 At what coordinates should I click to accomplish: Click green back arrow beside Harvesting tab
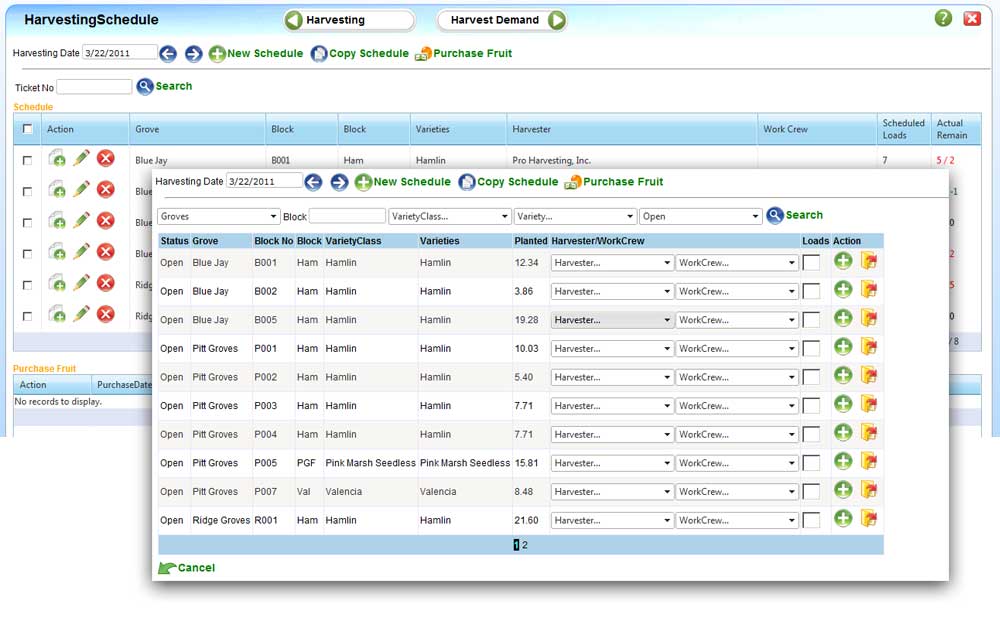tap(293, 20)
